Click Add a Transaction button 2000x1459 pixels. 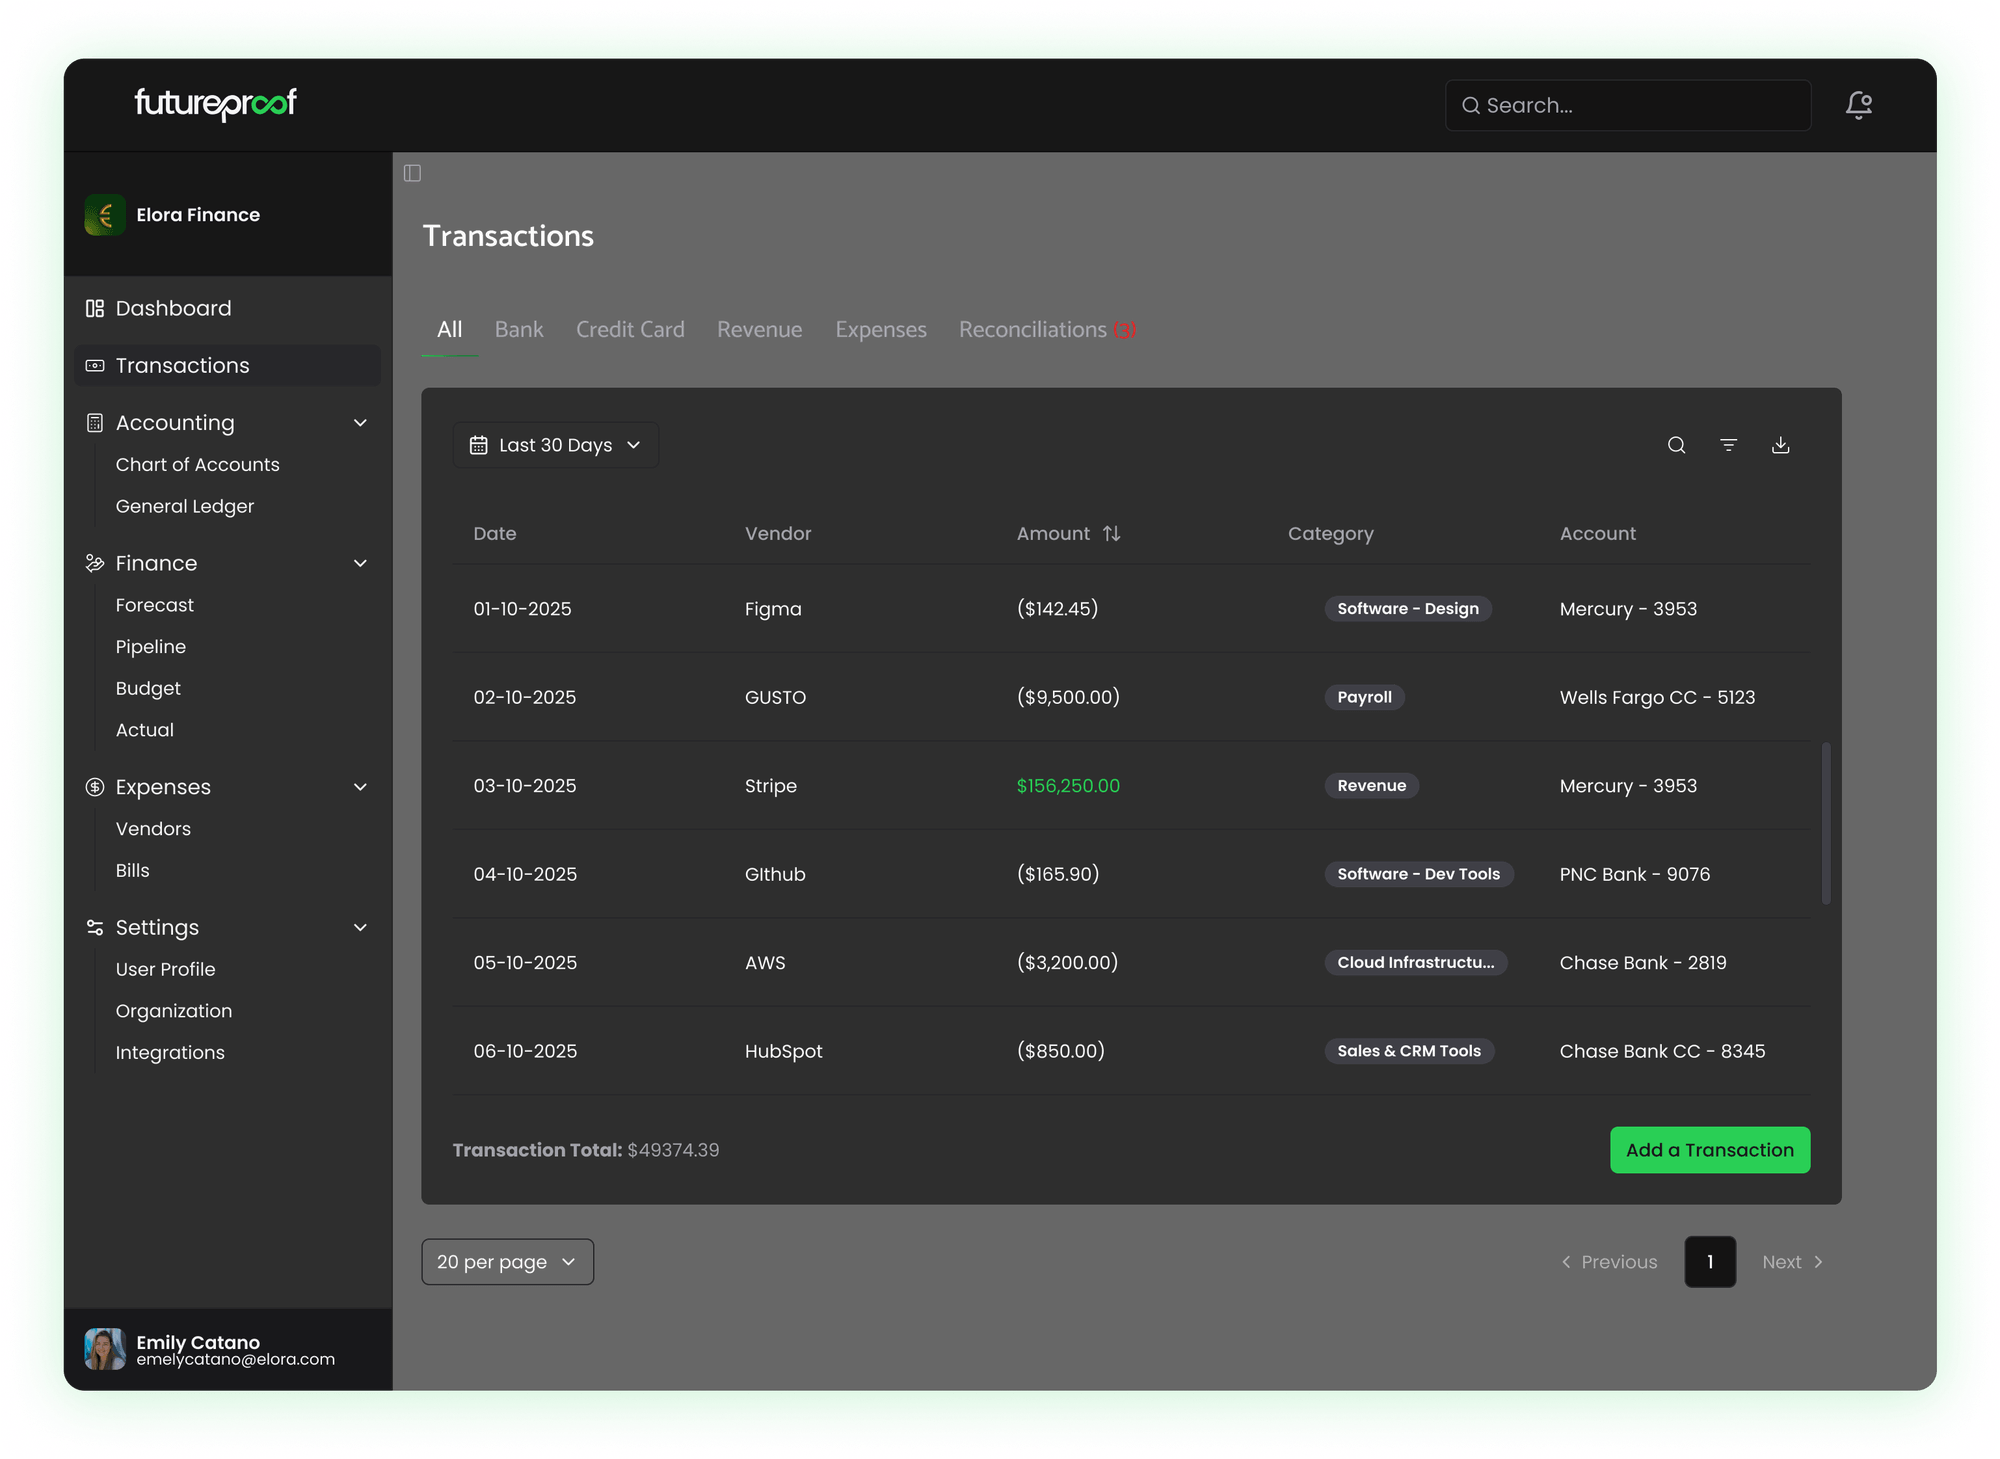click(1709, 1150)
